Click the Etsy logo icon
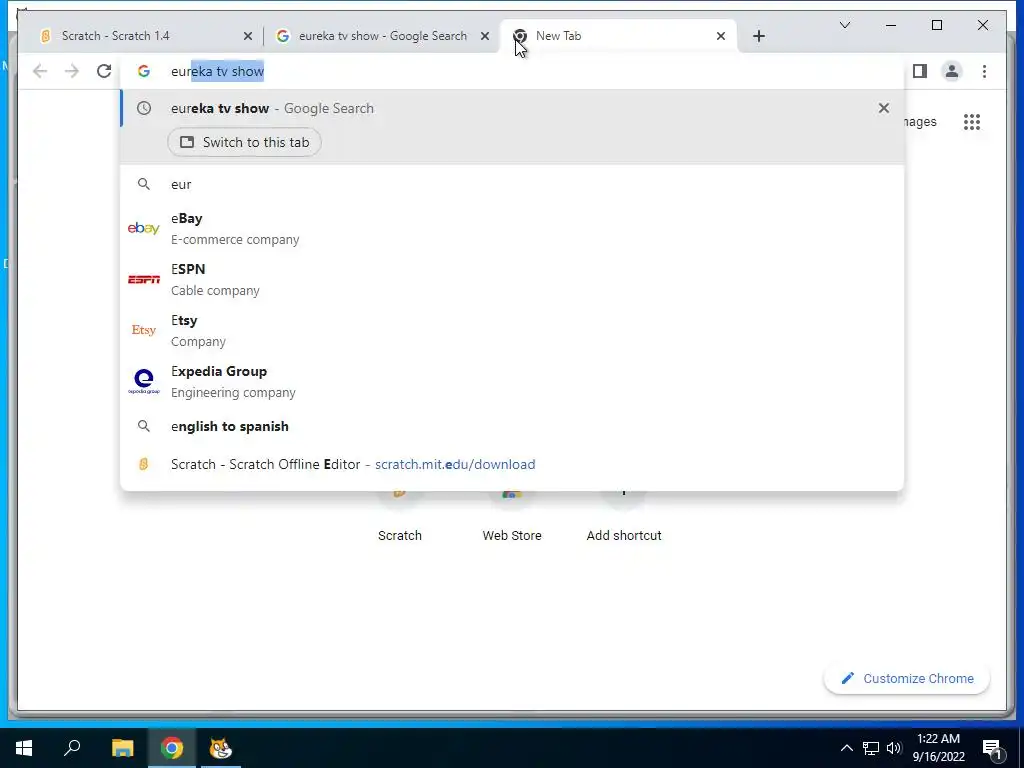 [x=144, y=330]
